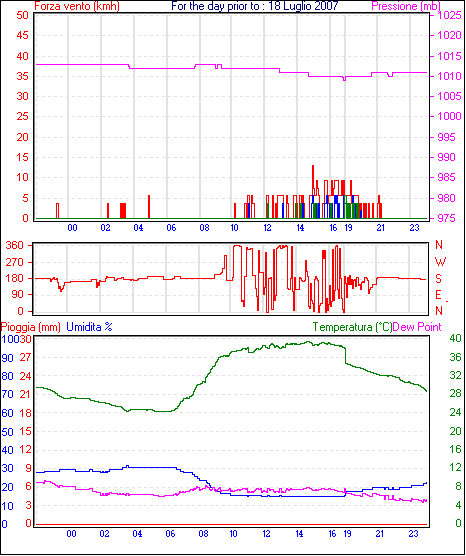Click hour label 21 under bottom chart

tap(380, 534)
